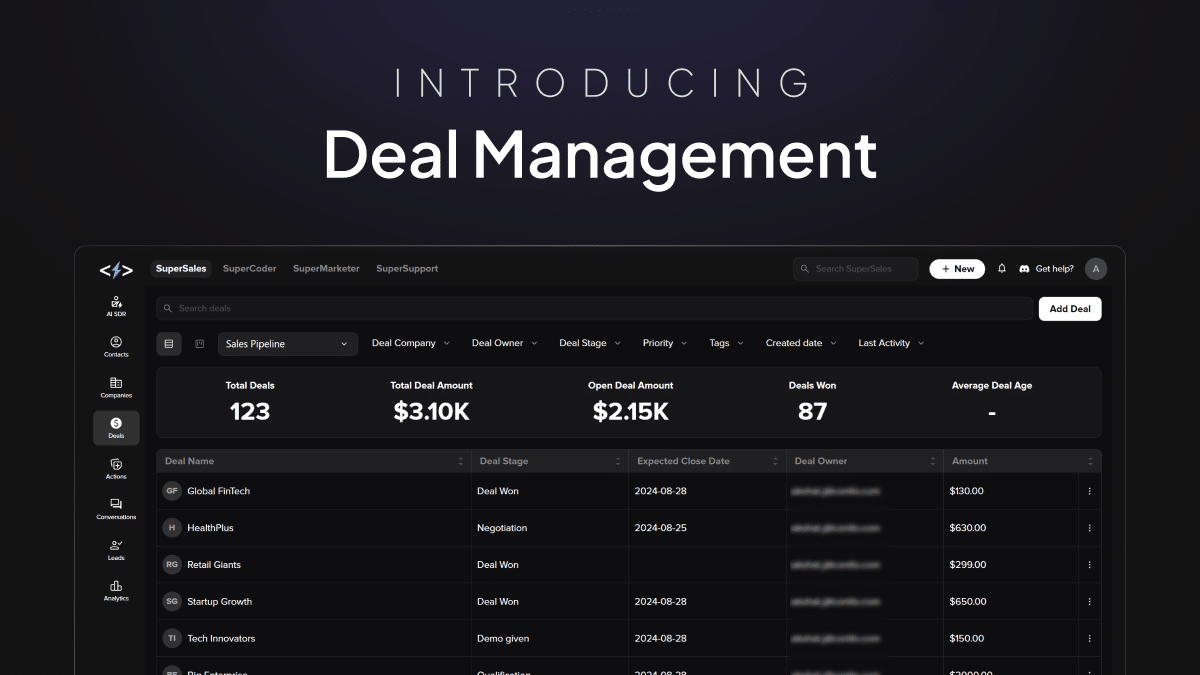
Task: Click inside the Search deals field
Action: [x=400, y=308]
